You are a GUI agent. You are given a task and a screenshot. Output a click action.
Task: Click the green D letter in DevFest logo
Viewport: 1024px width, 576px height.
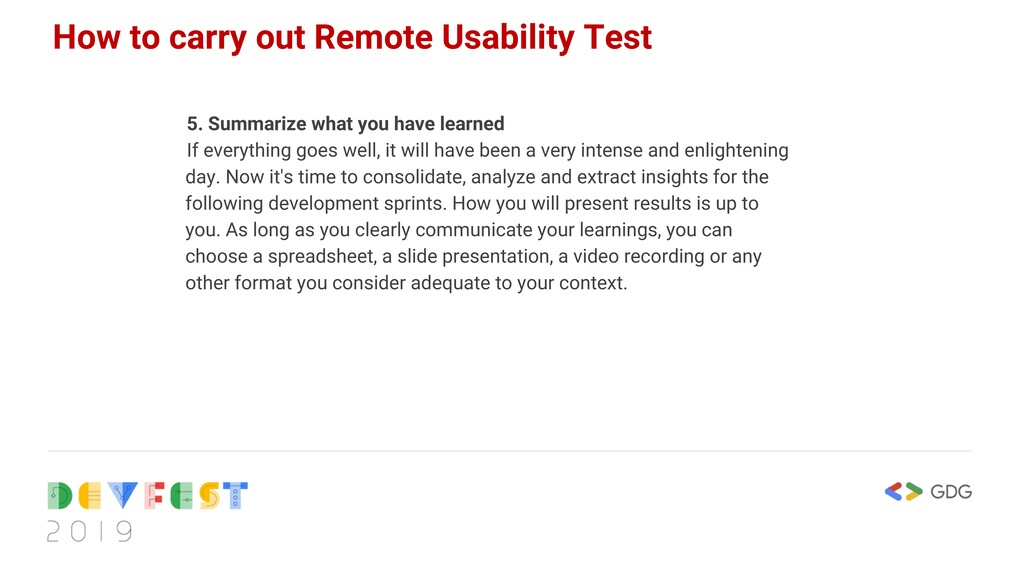[x=59, y=496]
